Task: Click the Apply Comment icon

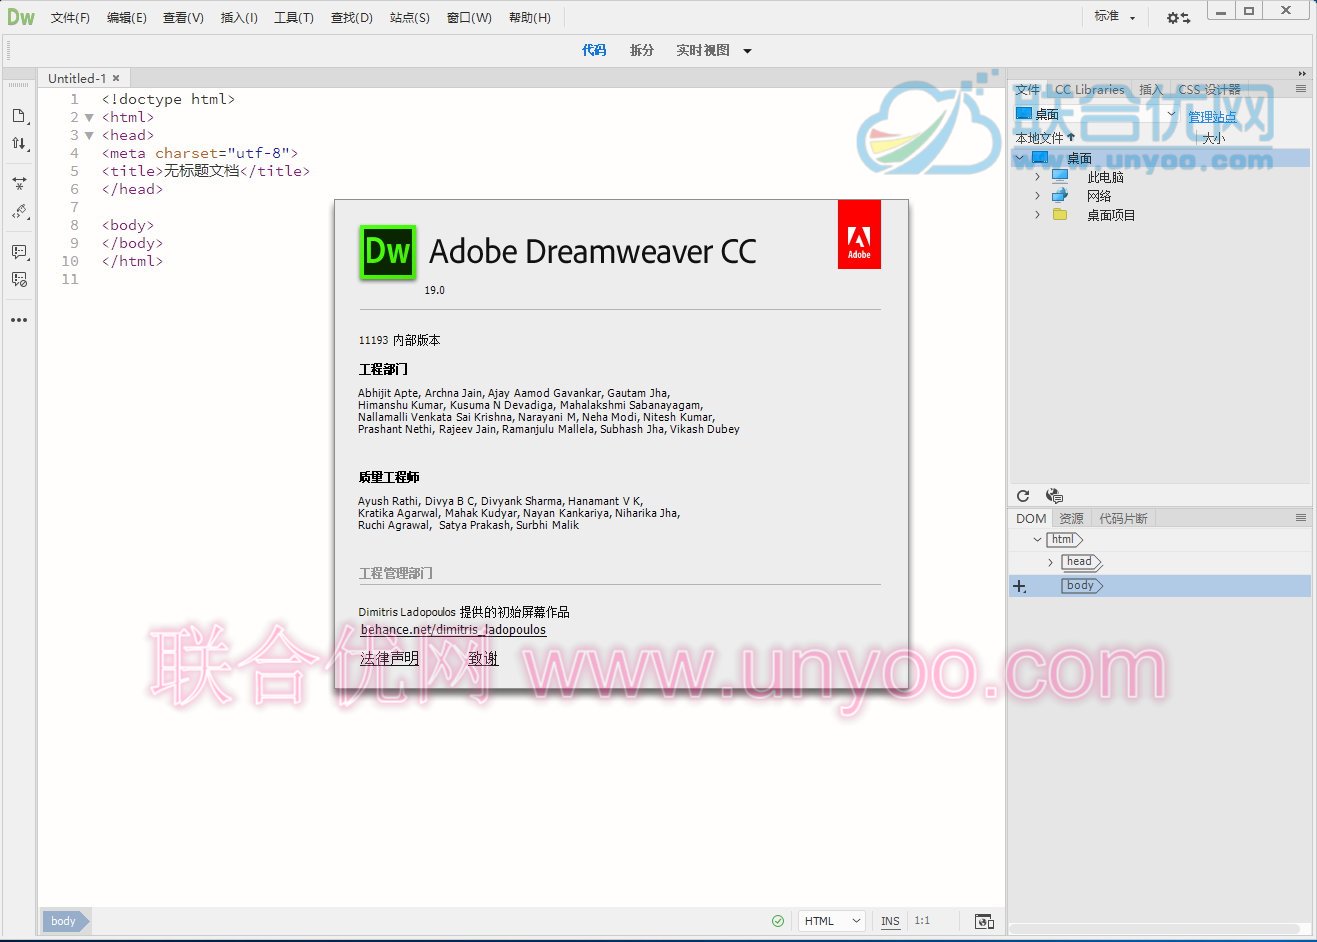Action: pyautogui.click(x=19, y=252)
